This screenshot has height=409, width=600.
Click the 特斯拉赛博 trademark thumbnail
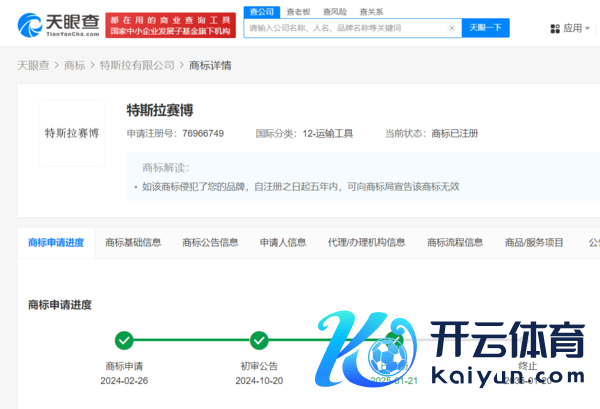coord(71,133)
